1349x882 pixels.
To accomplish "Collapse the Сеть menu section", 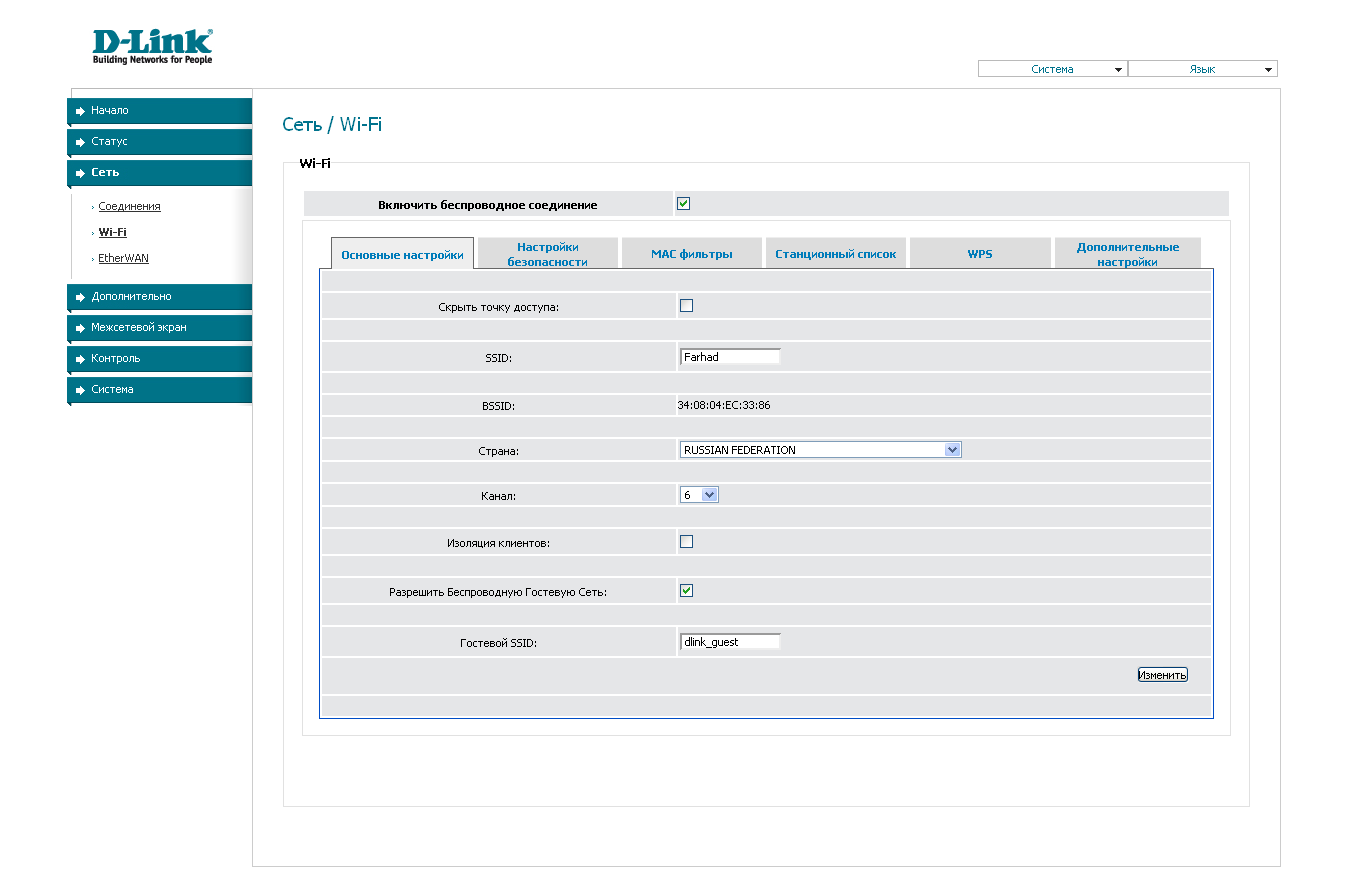I will (x=160, y=173).
